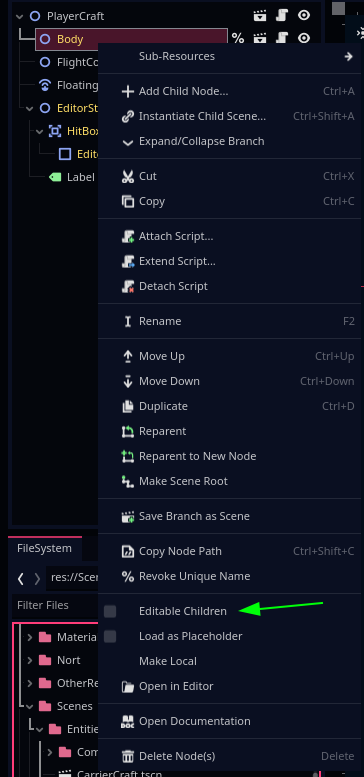Viewport: 364px width, 777px height.
Task: Toggle visibility eye of PlayerCraft node
Action: [x=304, y=16]
